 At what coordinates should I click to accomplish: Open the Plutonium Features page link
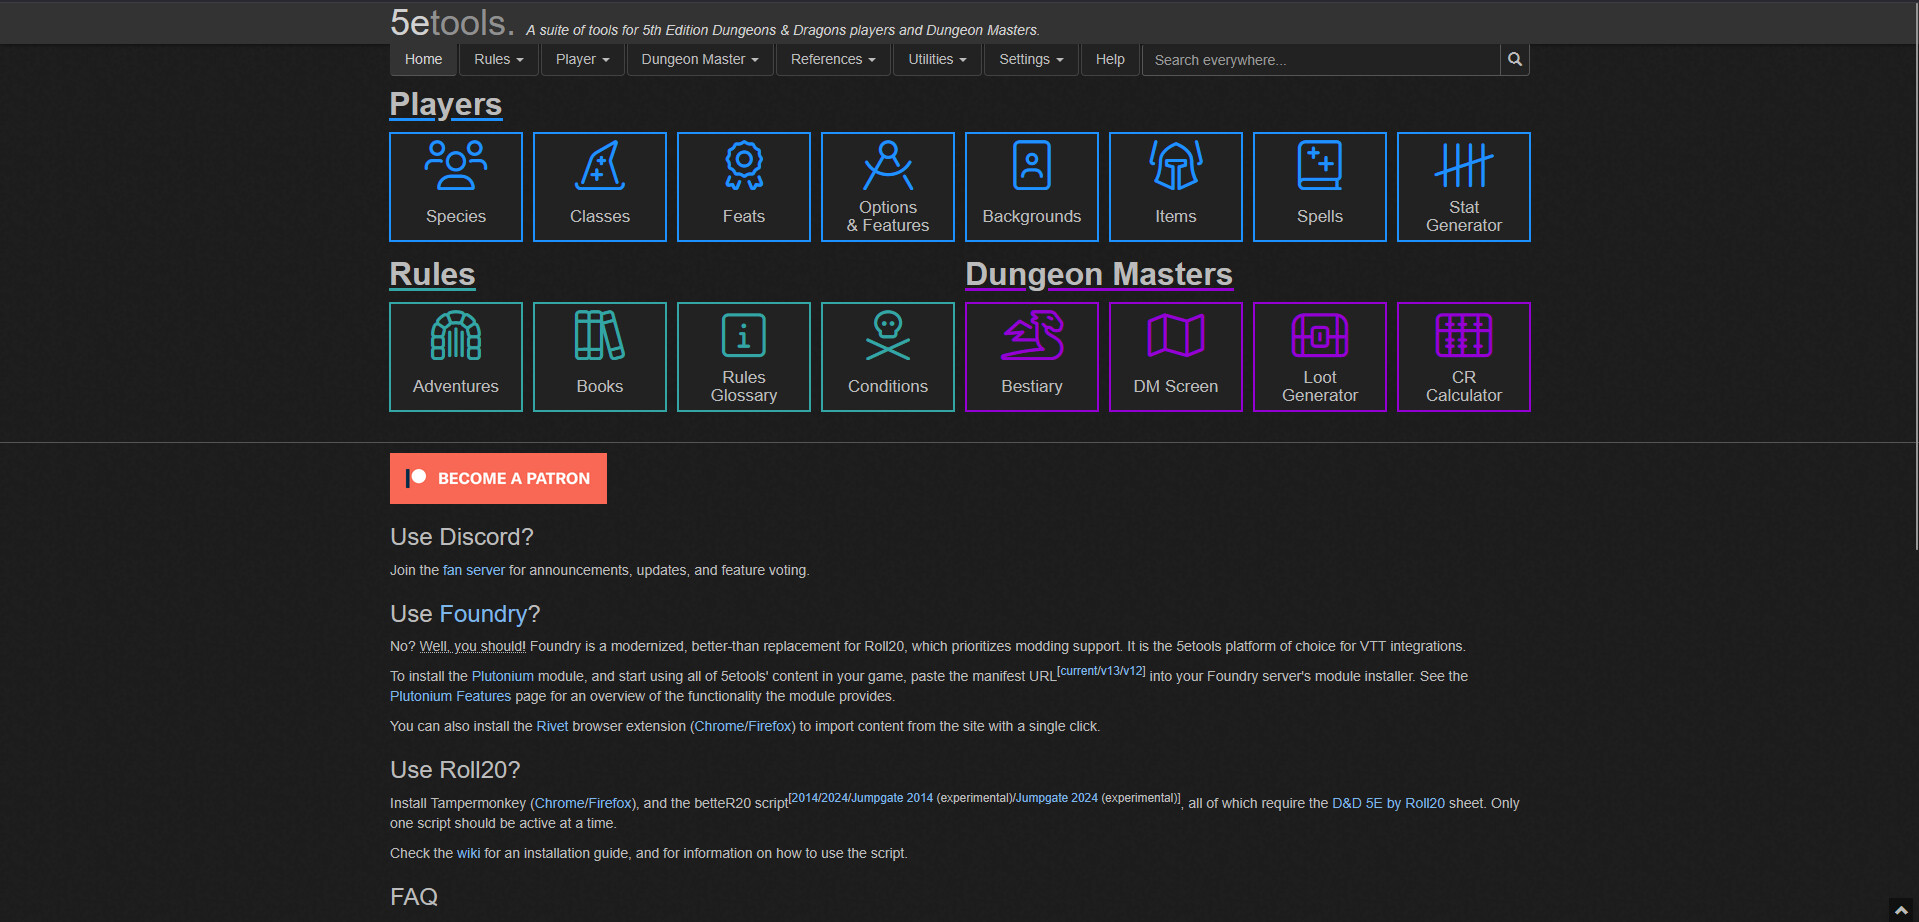pos(450,696)
